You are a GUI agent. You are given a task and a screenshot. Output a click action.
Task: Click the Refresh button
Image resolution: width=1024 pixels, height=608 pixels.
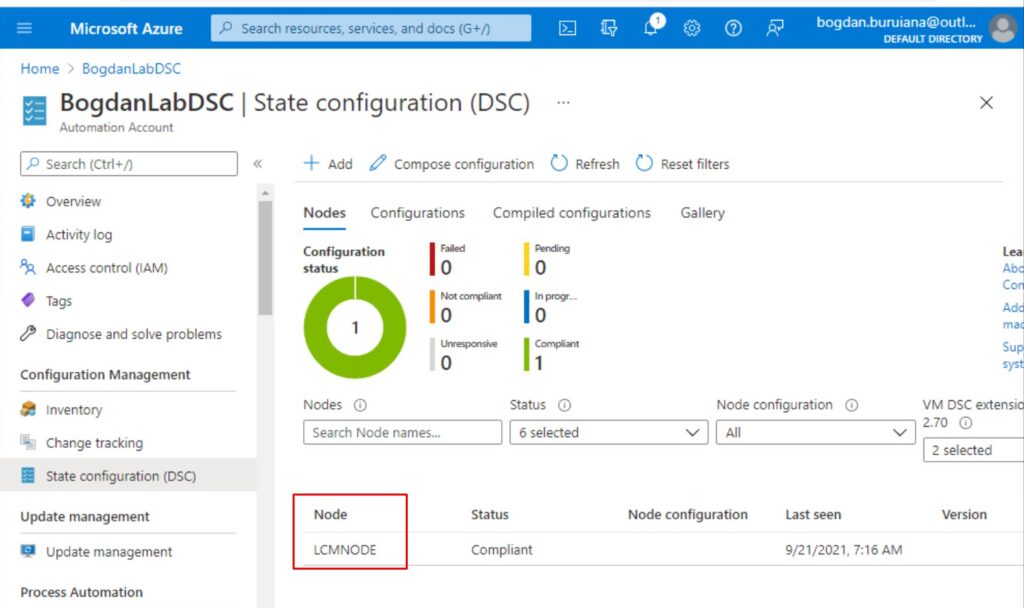(585, 163)
